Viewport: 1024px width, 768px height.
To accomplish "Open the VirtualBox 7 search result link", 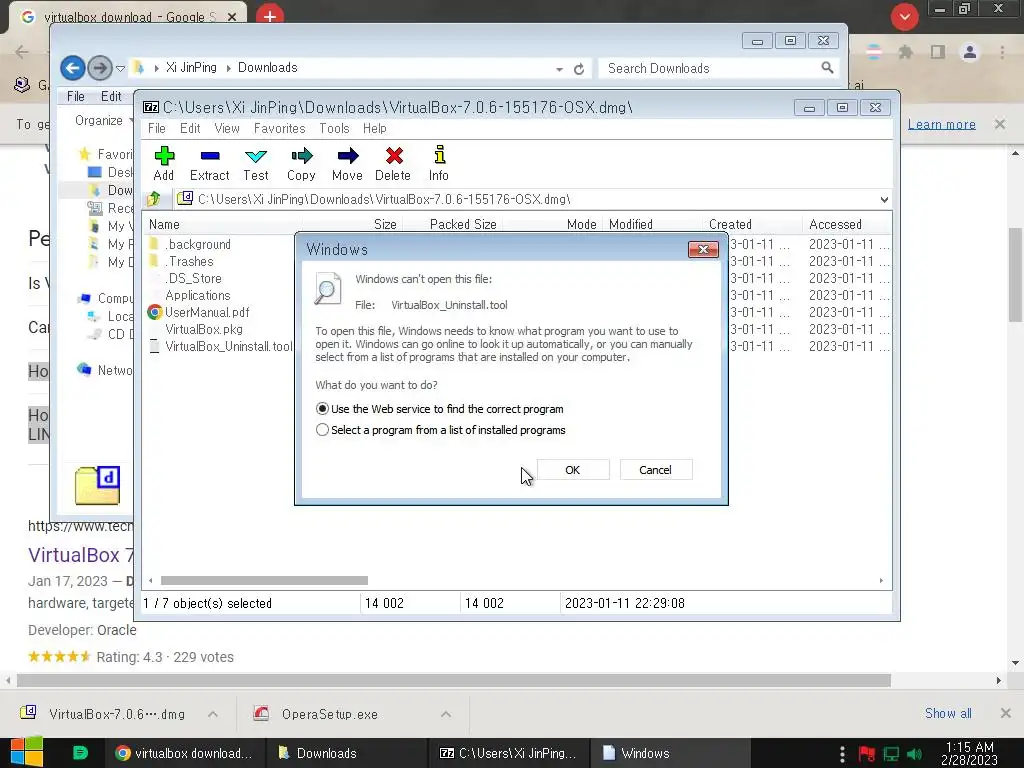I will [80, 555].
